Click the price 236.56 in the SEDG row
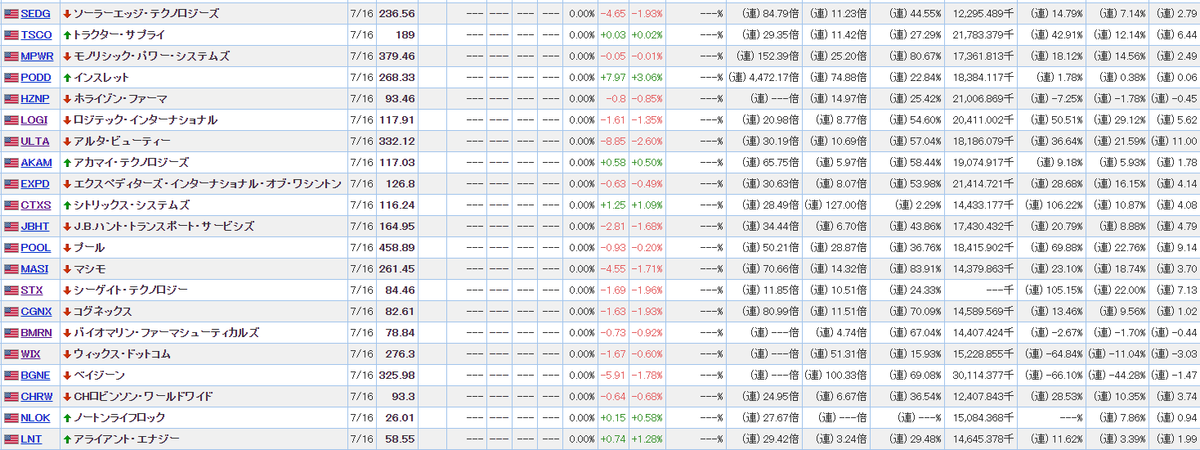The width and height of the screenshot is (1200, 450). pos(396,13)
